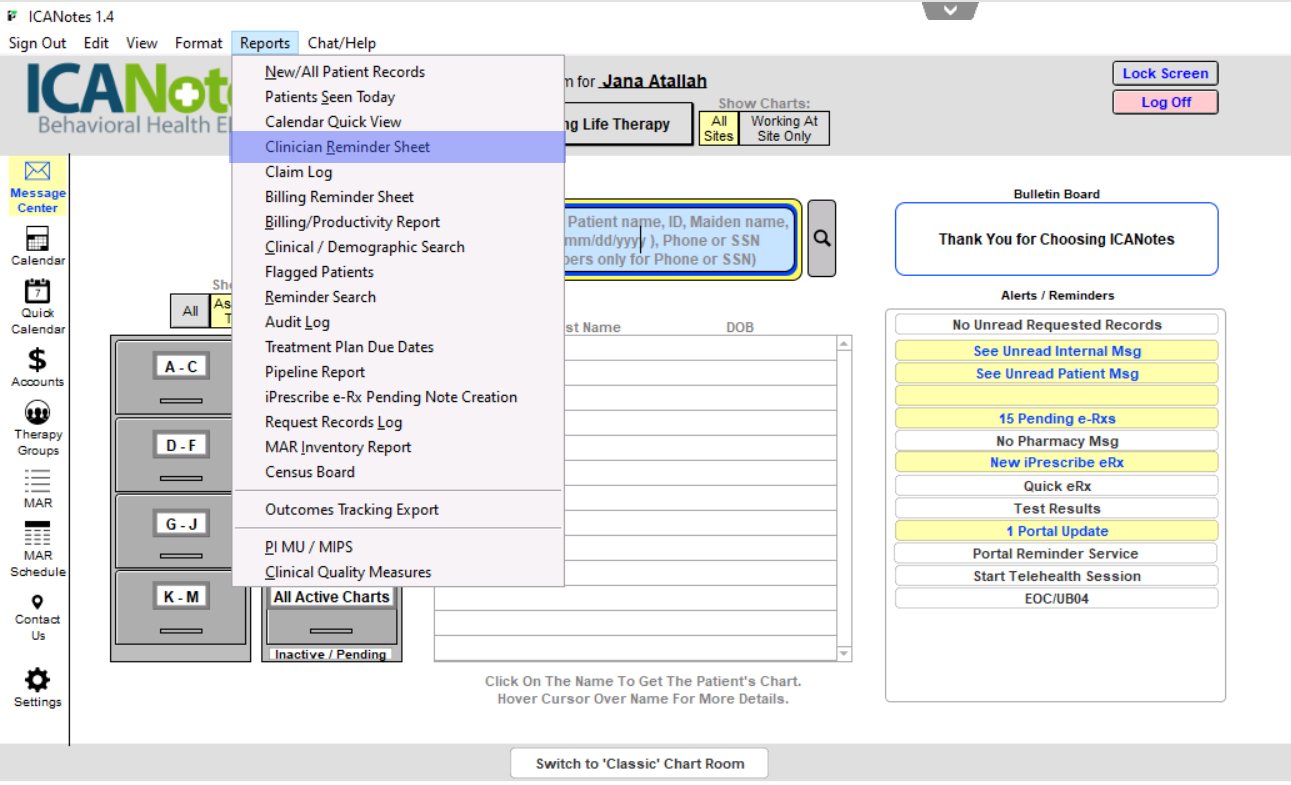Open the A - C file drawer
This screenshot has height=785, width=1291.
click(181, 368)
